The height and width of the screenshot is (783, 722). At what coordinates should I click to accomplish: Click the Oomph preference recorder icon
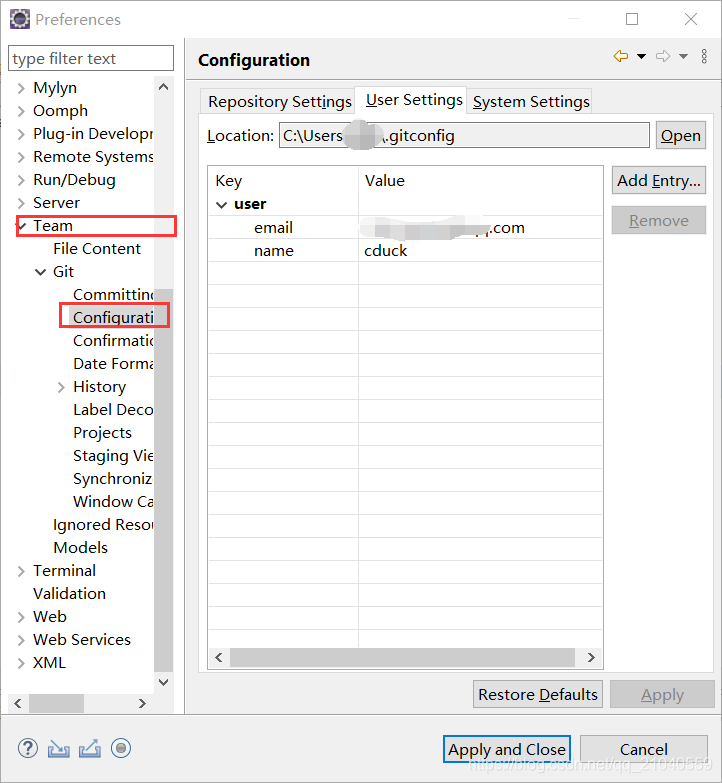(121, 748)
